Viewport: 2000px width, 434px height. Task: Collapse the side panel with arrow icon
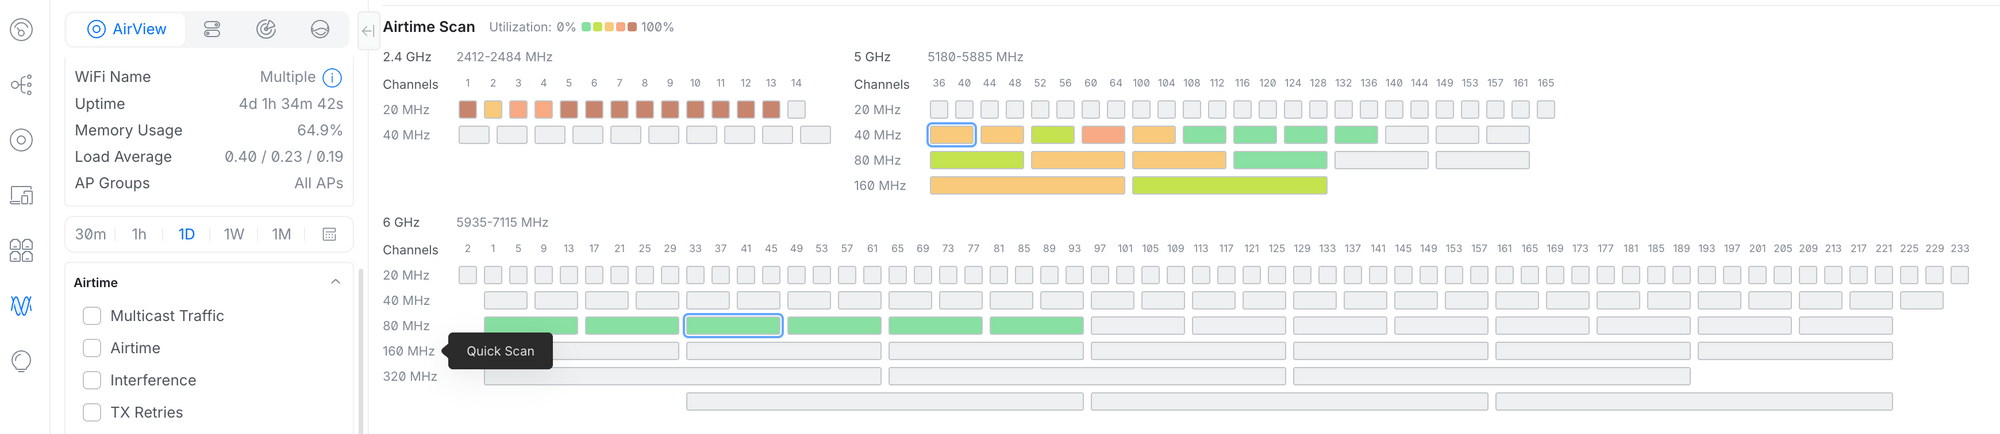coord(368,31)
